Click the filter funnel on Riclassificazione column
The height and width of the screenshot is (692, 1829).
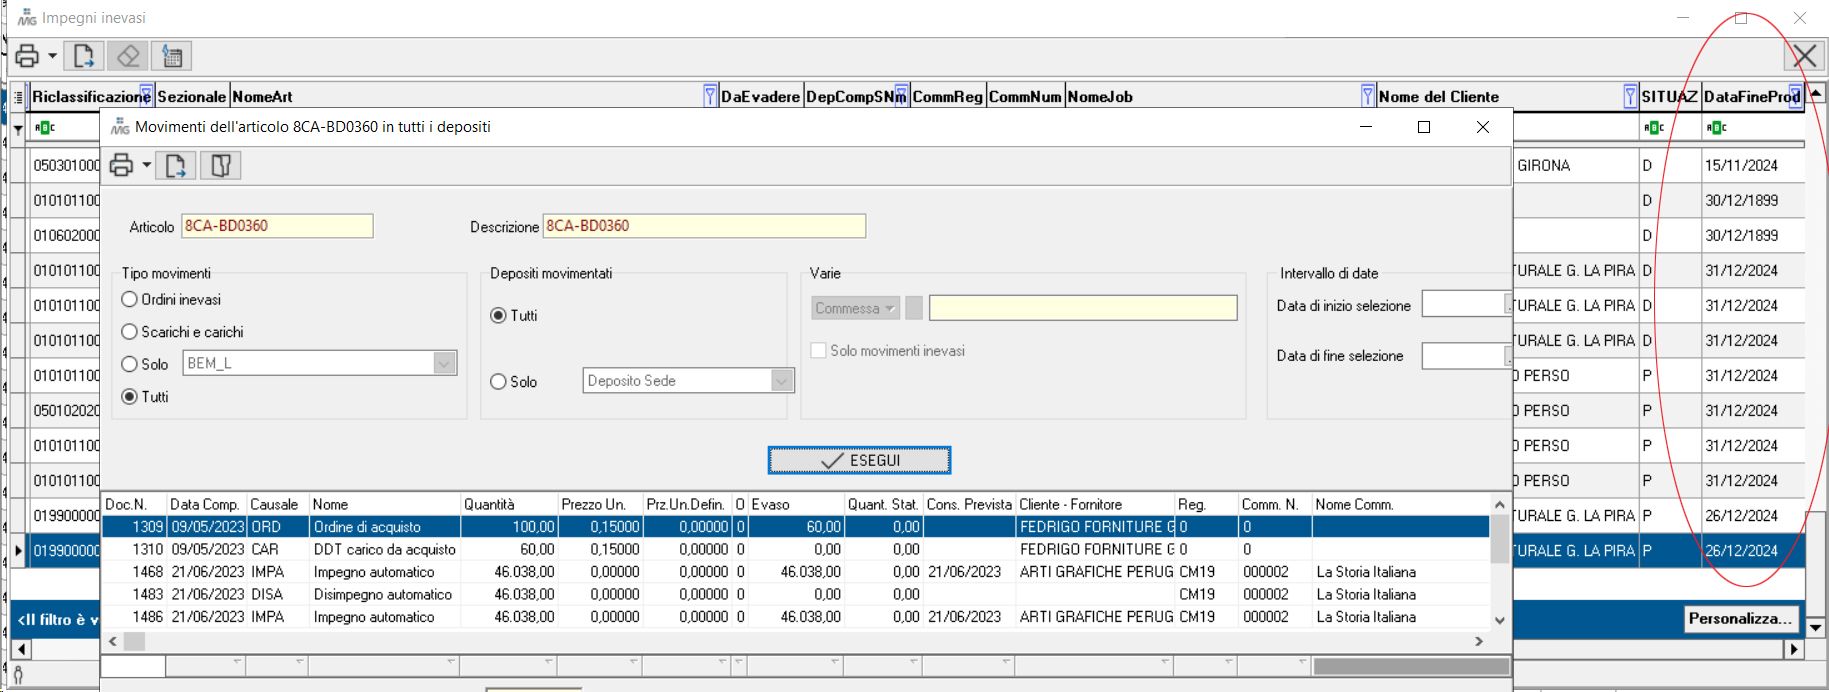[x=147, y=96]
